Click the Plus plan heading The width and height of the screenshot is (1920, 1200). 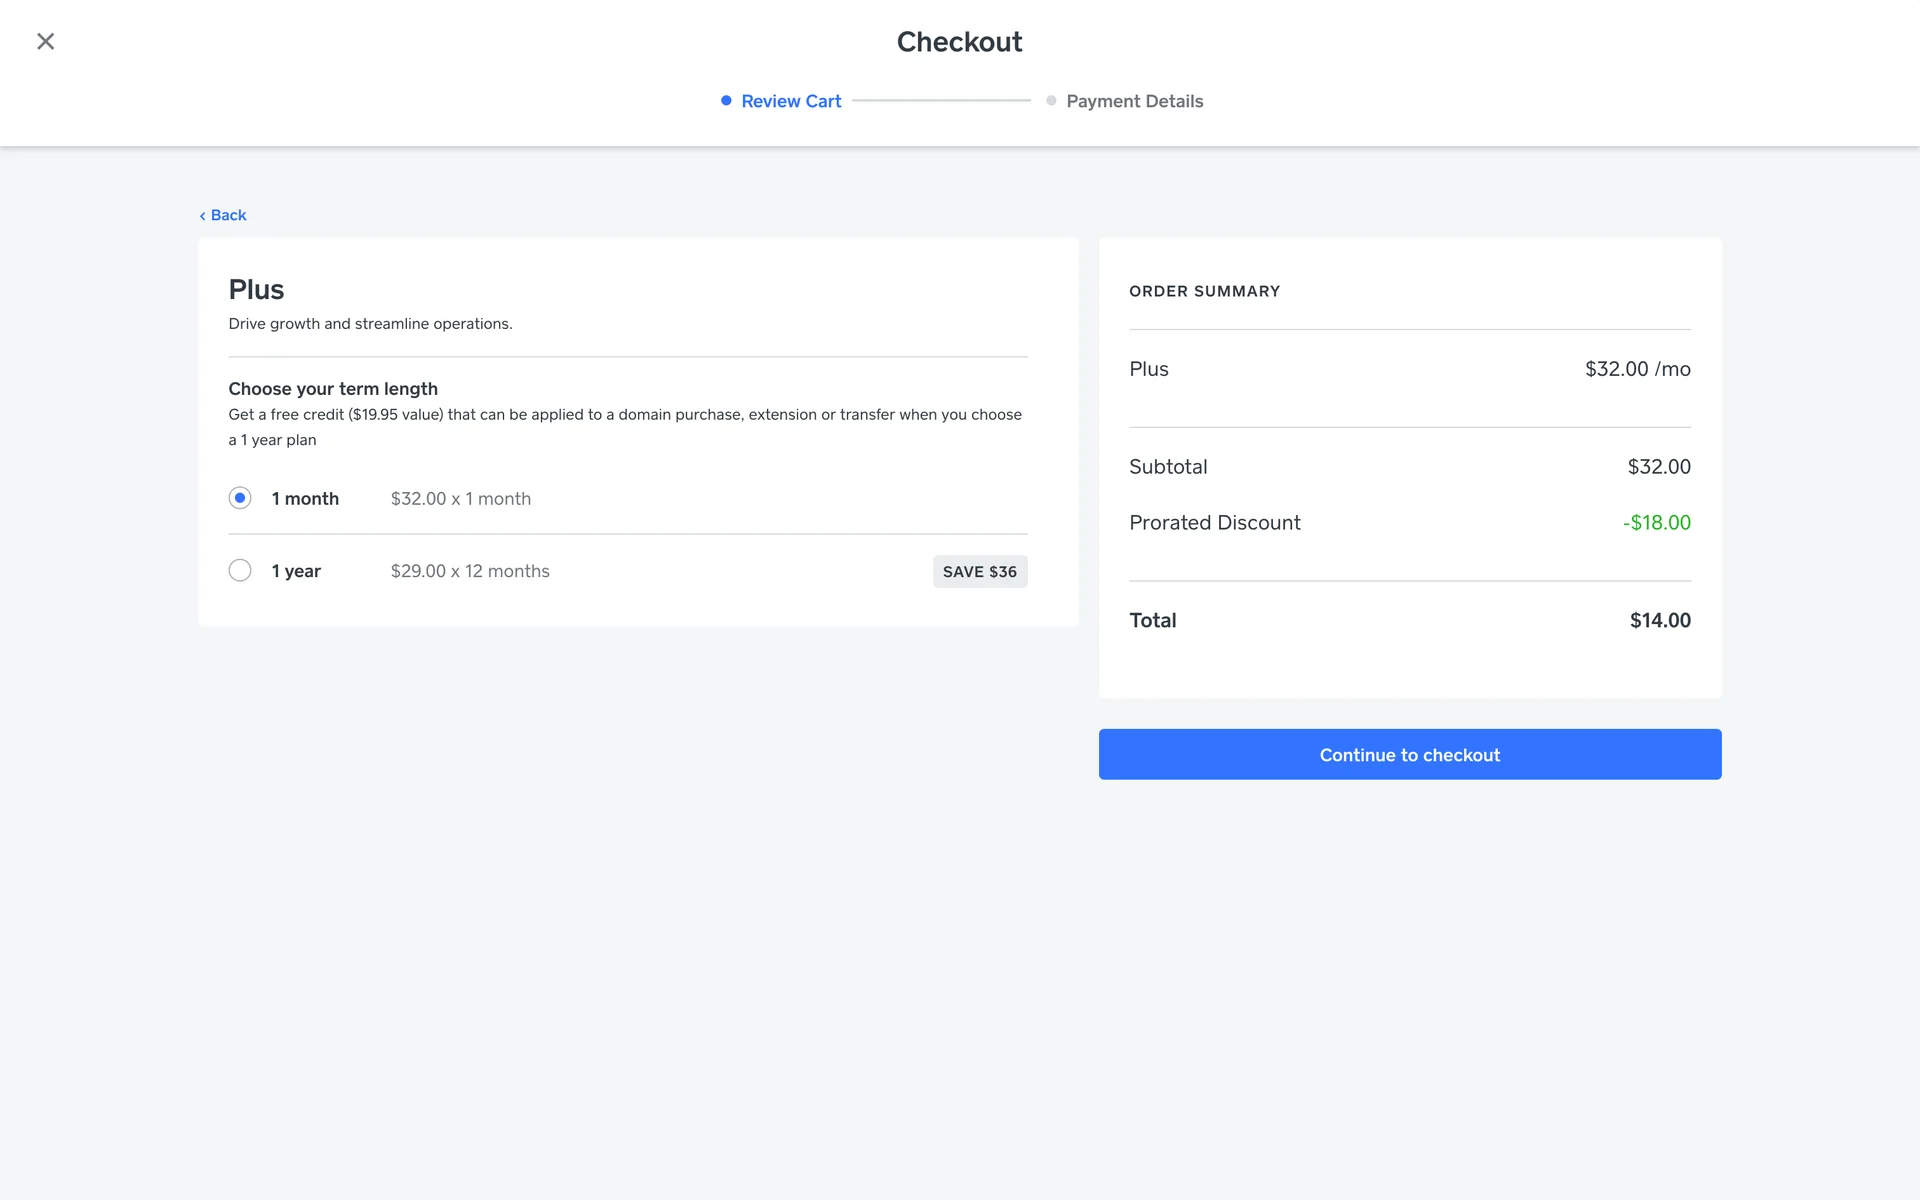pyautogui.click(x=256, y=289)
